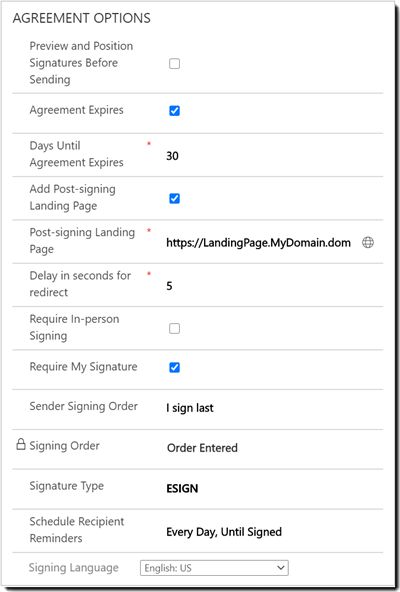Toggle Add Post-signing Landing Page checkbox
This screenshot has height=592, width=400.
point(174,198)
